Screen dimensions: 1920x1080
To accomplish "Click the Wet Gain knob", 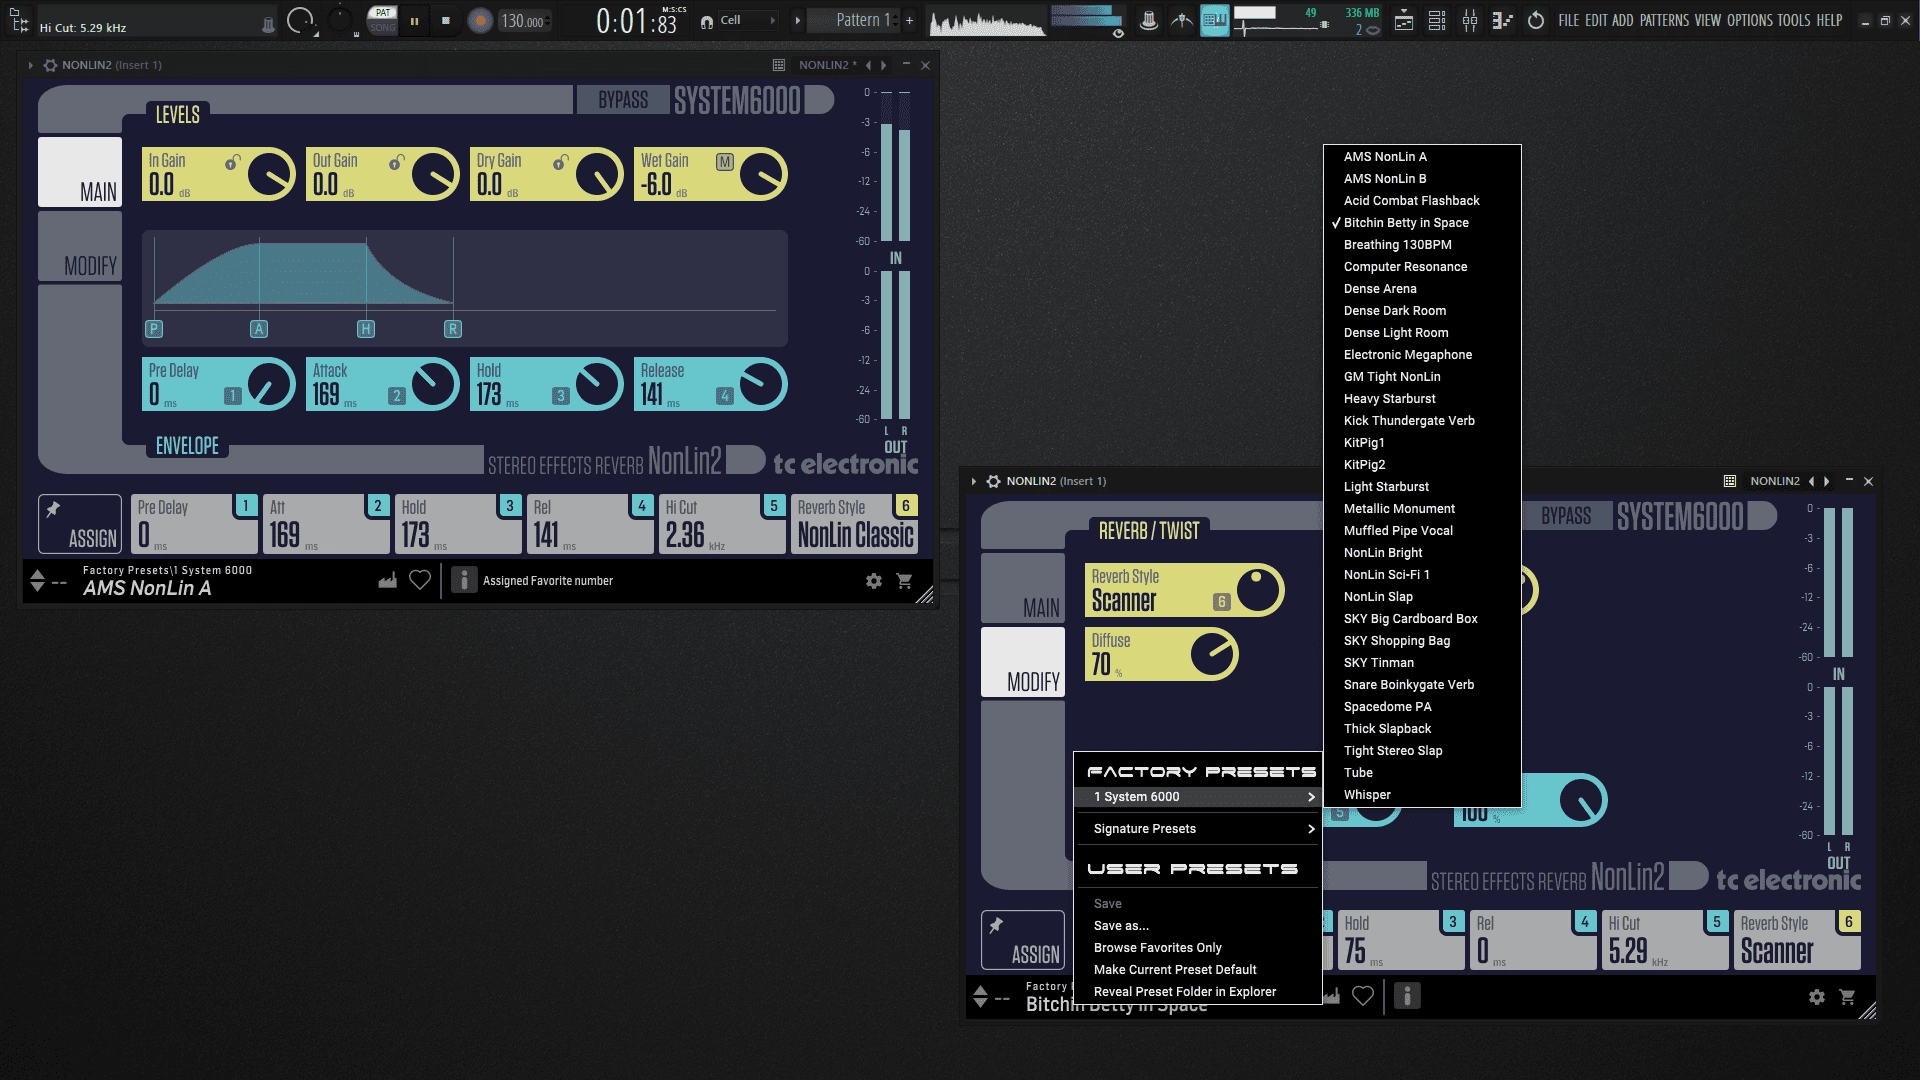I will tap(762, 175).
